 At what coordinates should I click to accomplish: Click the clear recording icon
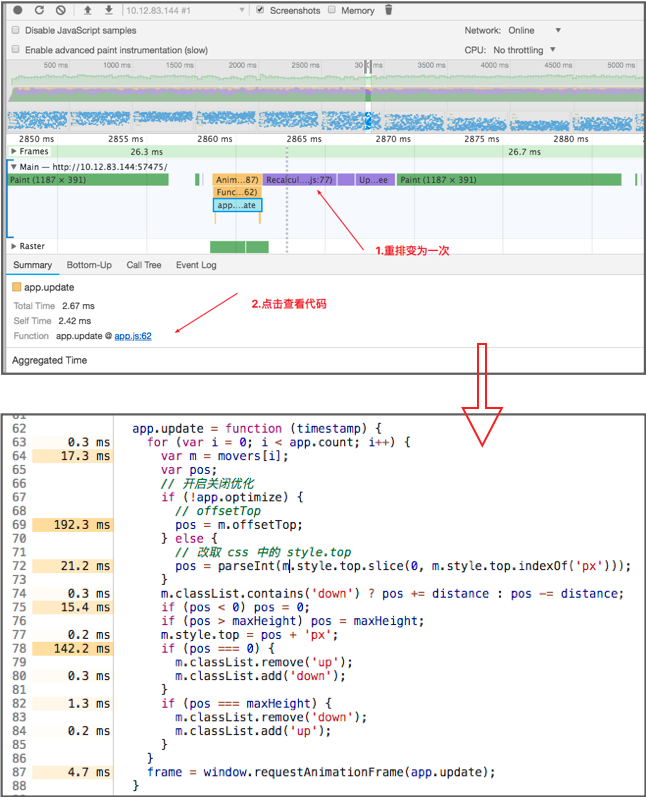click(x=60, y=10)
